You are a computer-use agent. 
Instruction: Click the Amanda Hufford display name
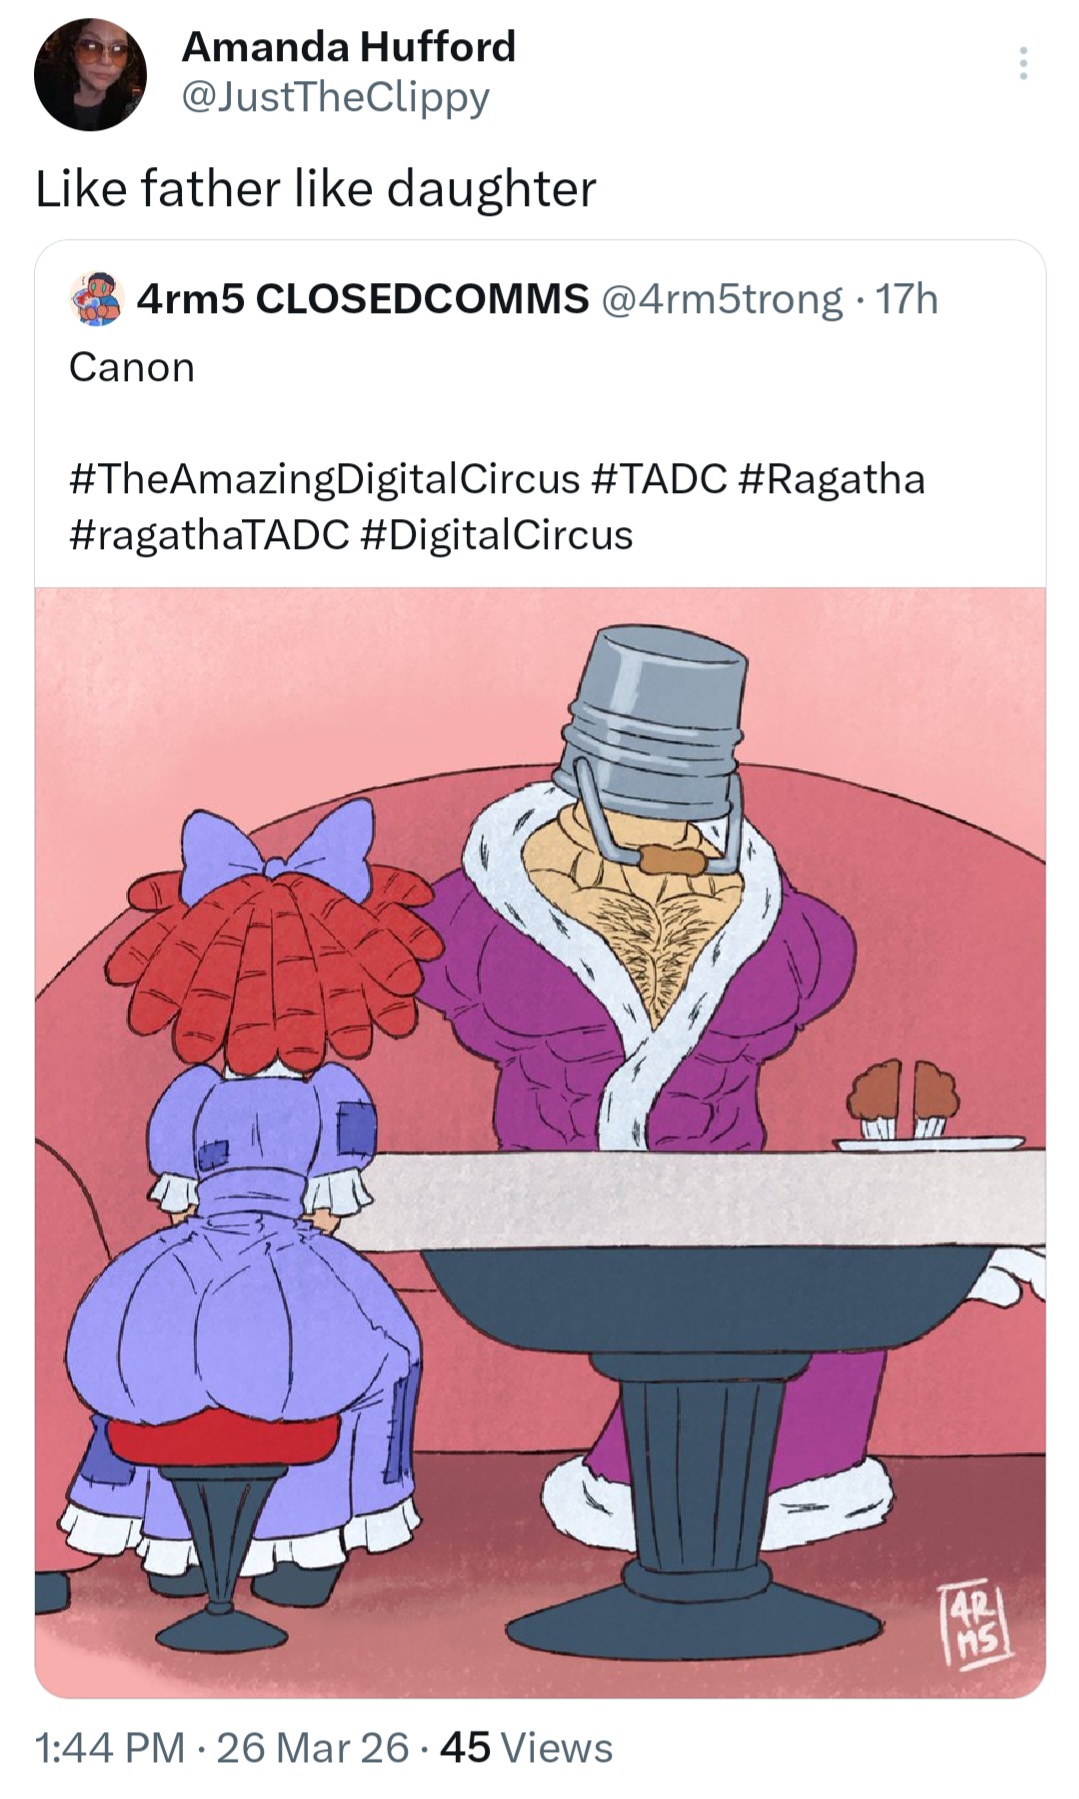[348, 46]
